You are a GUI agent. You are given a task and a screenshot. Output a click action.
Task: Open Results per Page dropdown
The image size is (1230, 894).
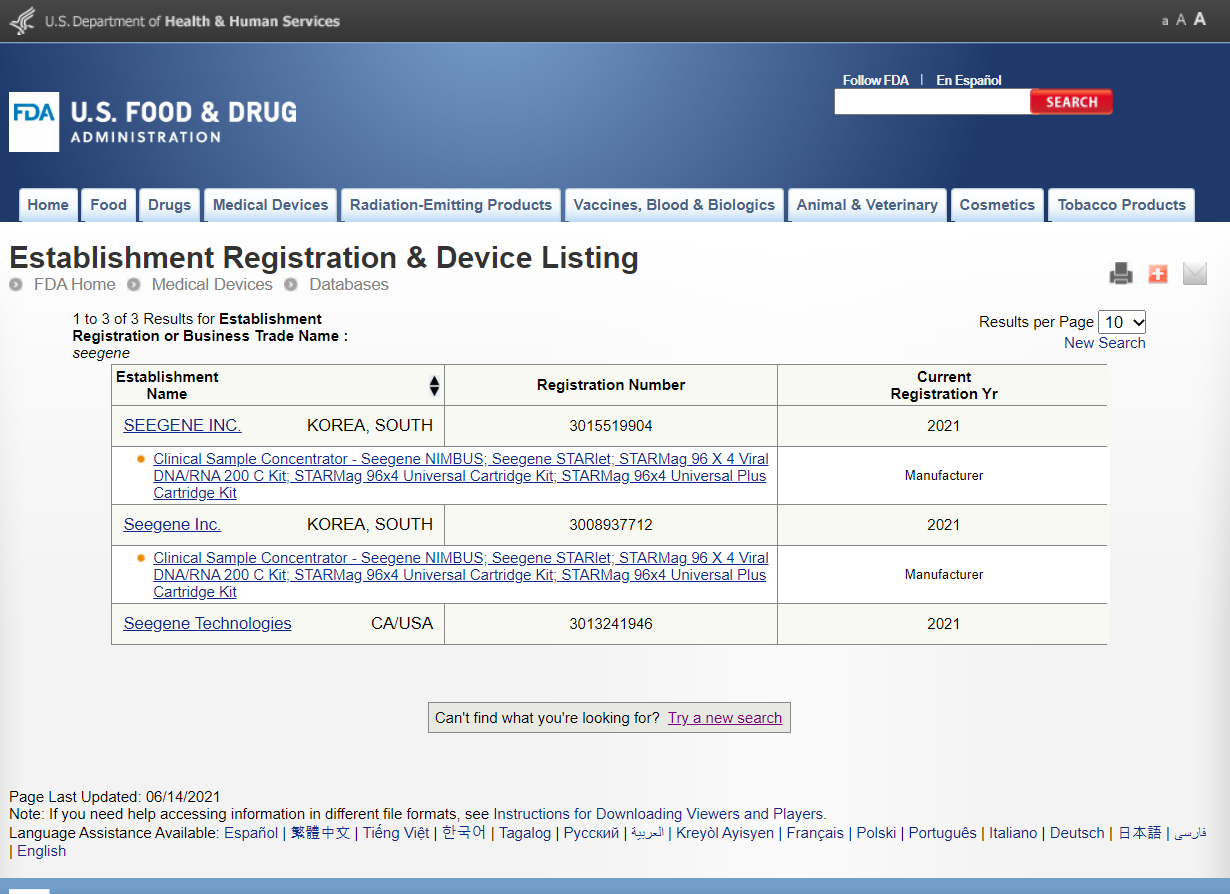pyautogui.click(x=1122, y=322)
